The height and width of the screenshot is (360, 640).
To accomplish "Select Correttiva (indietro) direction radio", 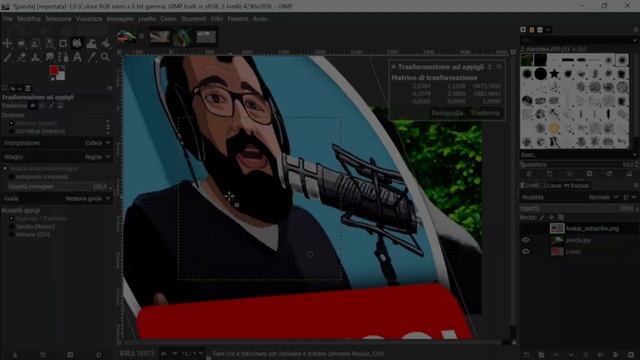I will click(11, 131).
